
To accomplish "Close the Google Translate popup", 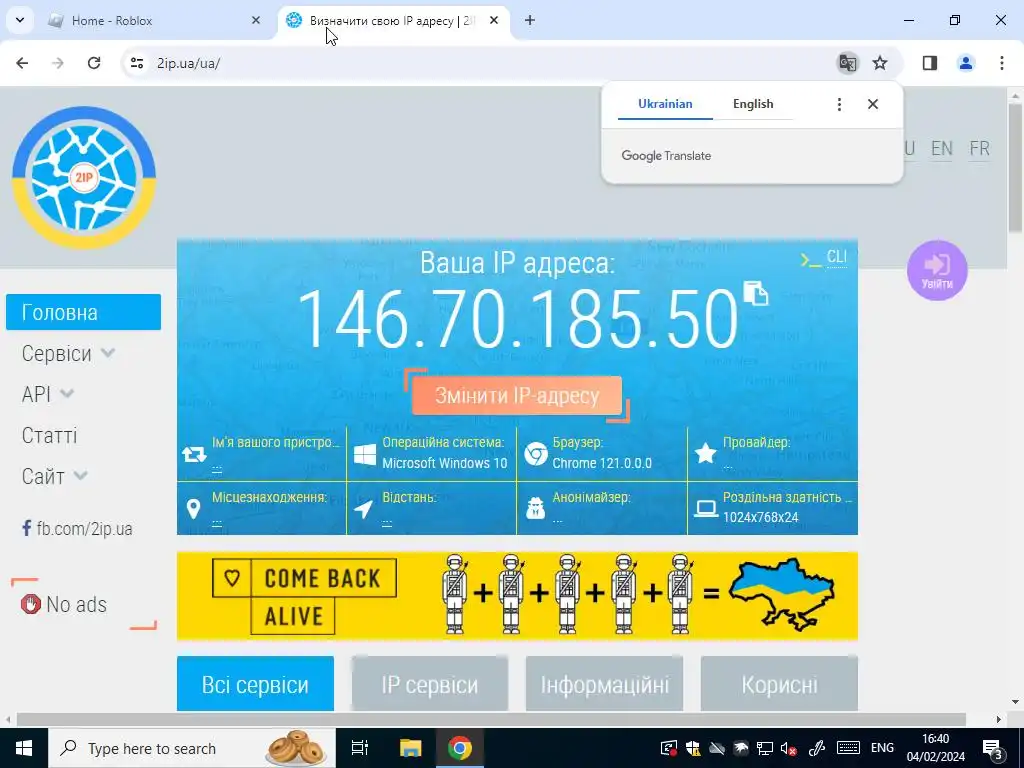I will click(872, 104).
